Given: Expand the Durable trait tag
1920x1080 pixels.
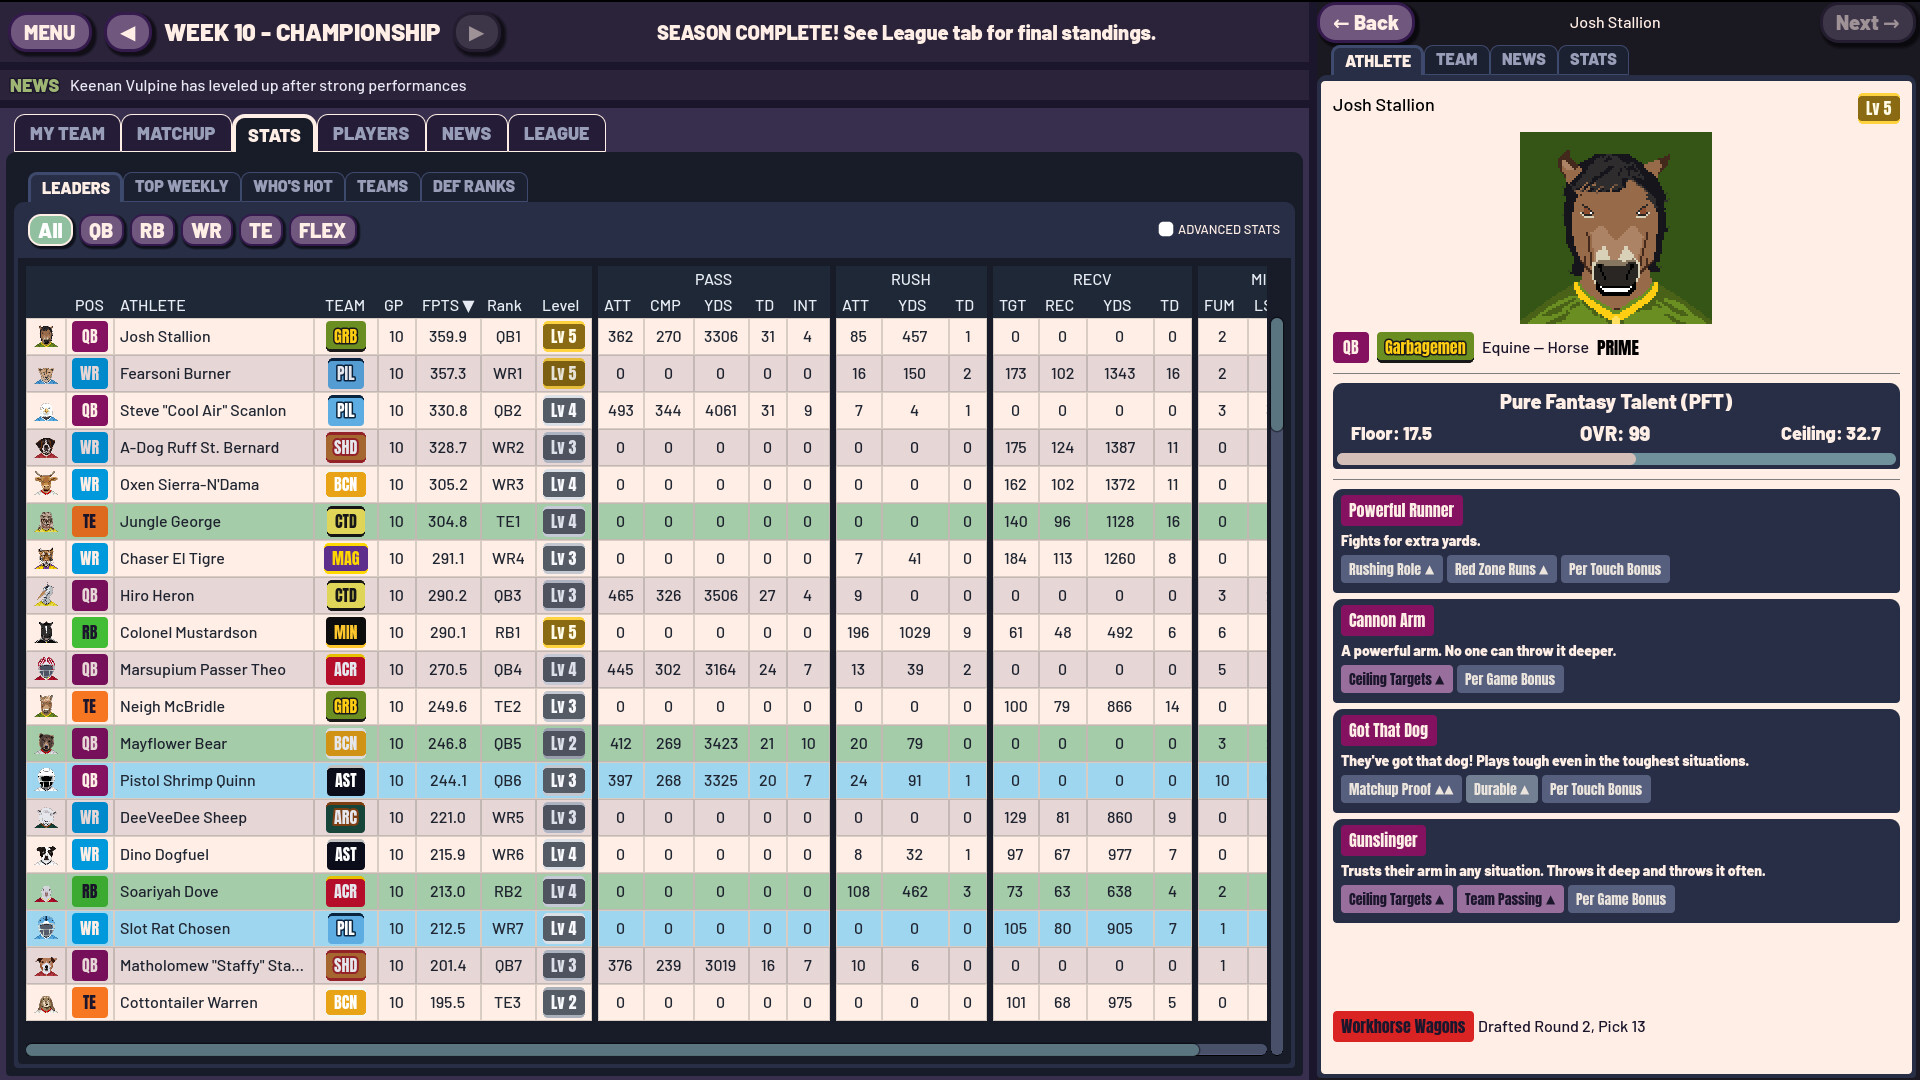Looking at the screenshot, I should coord(1501,790).
